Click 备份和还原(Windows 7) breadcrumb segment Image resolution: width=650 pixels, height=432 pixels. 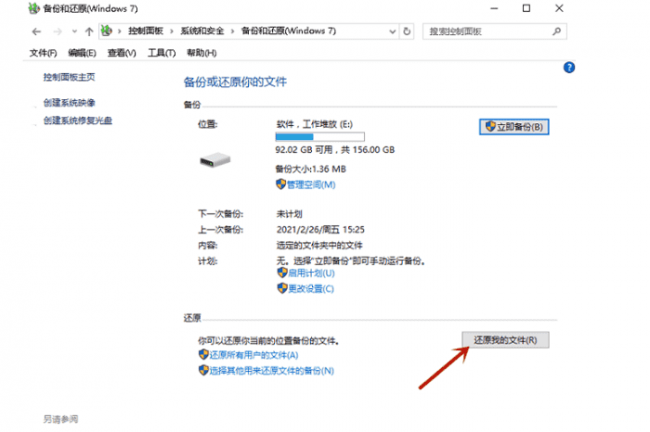click(289, 31)
